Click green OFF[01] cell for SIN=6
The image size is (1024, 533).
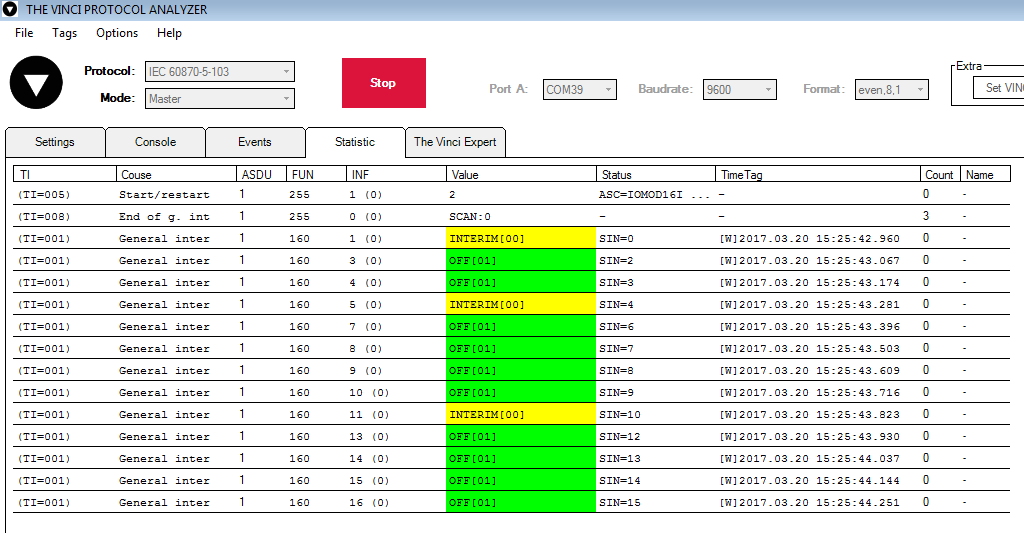[x=521, y=327]
